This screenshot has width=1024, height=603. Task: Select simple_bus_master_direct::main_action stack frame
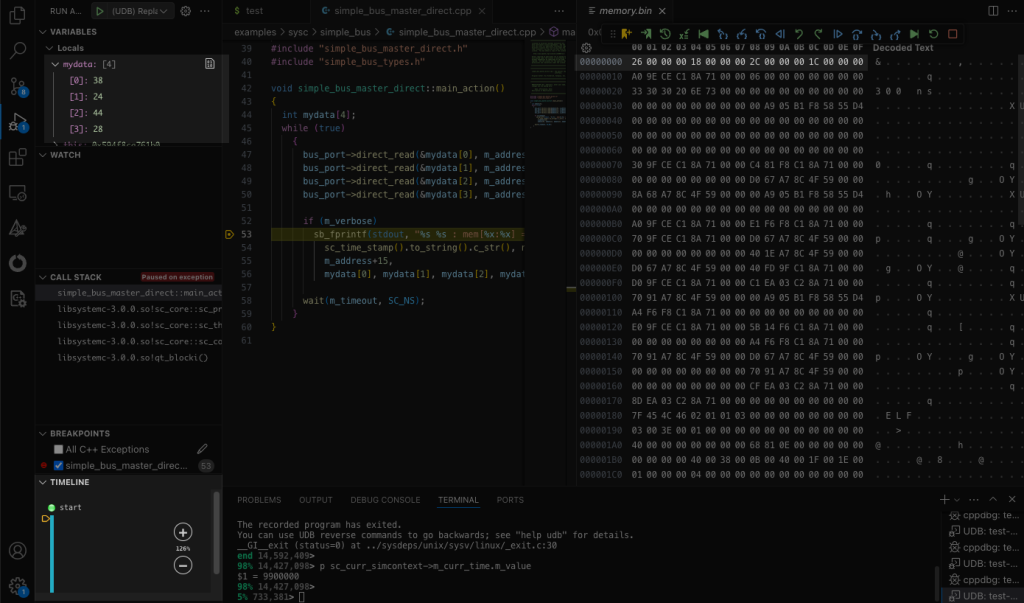[x=139, y=293]
